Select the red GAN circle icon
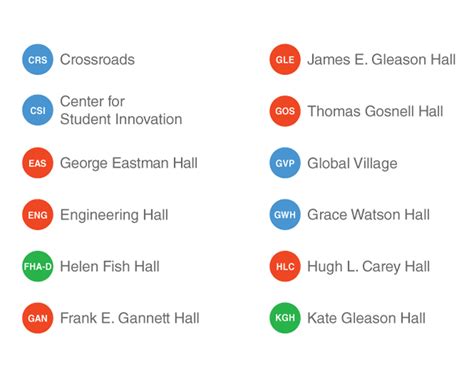The image size is (474, 379). point(38,318)
